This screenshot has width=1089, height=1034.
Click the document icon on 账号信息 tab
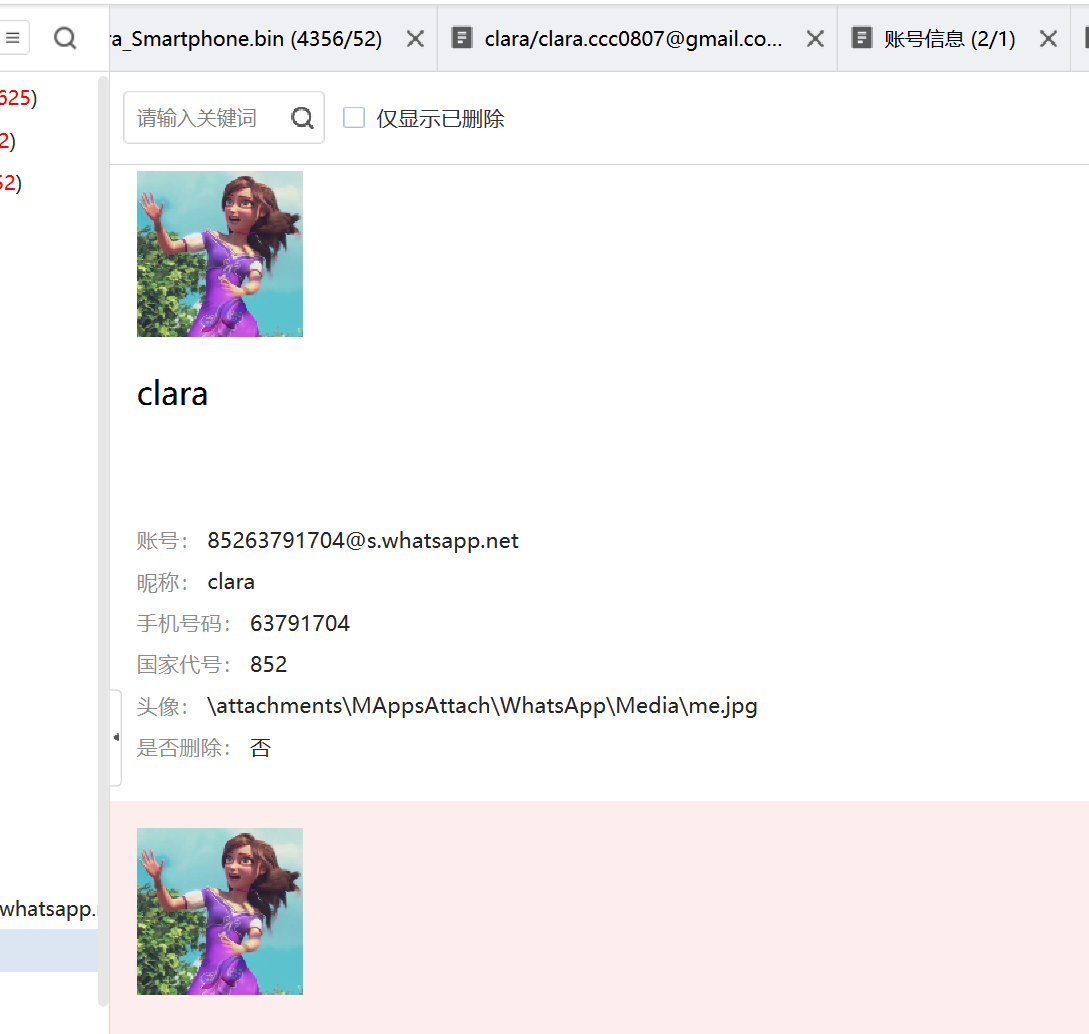pos(861,37)
